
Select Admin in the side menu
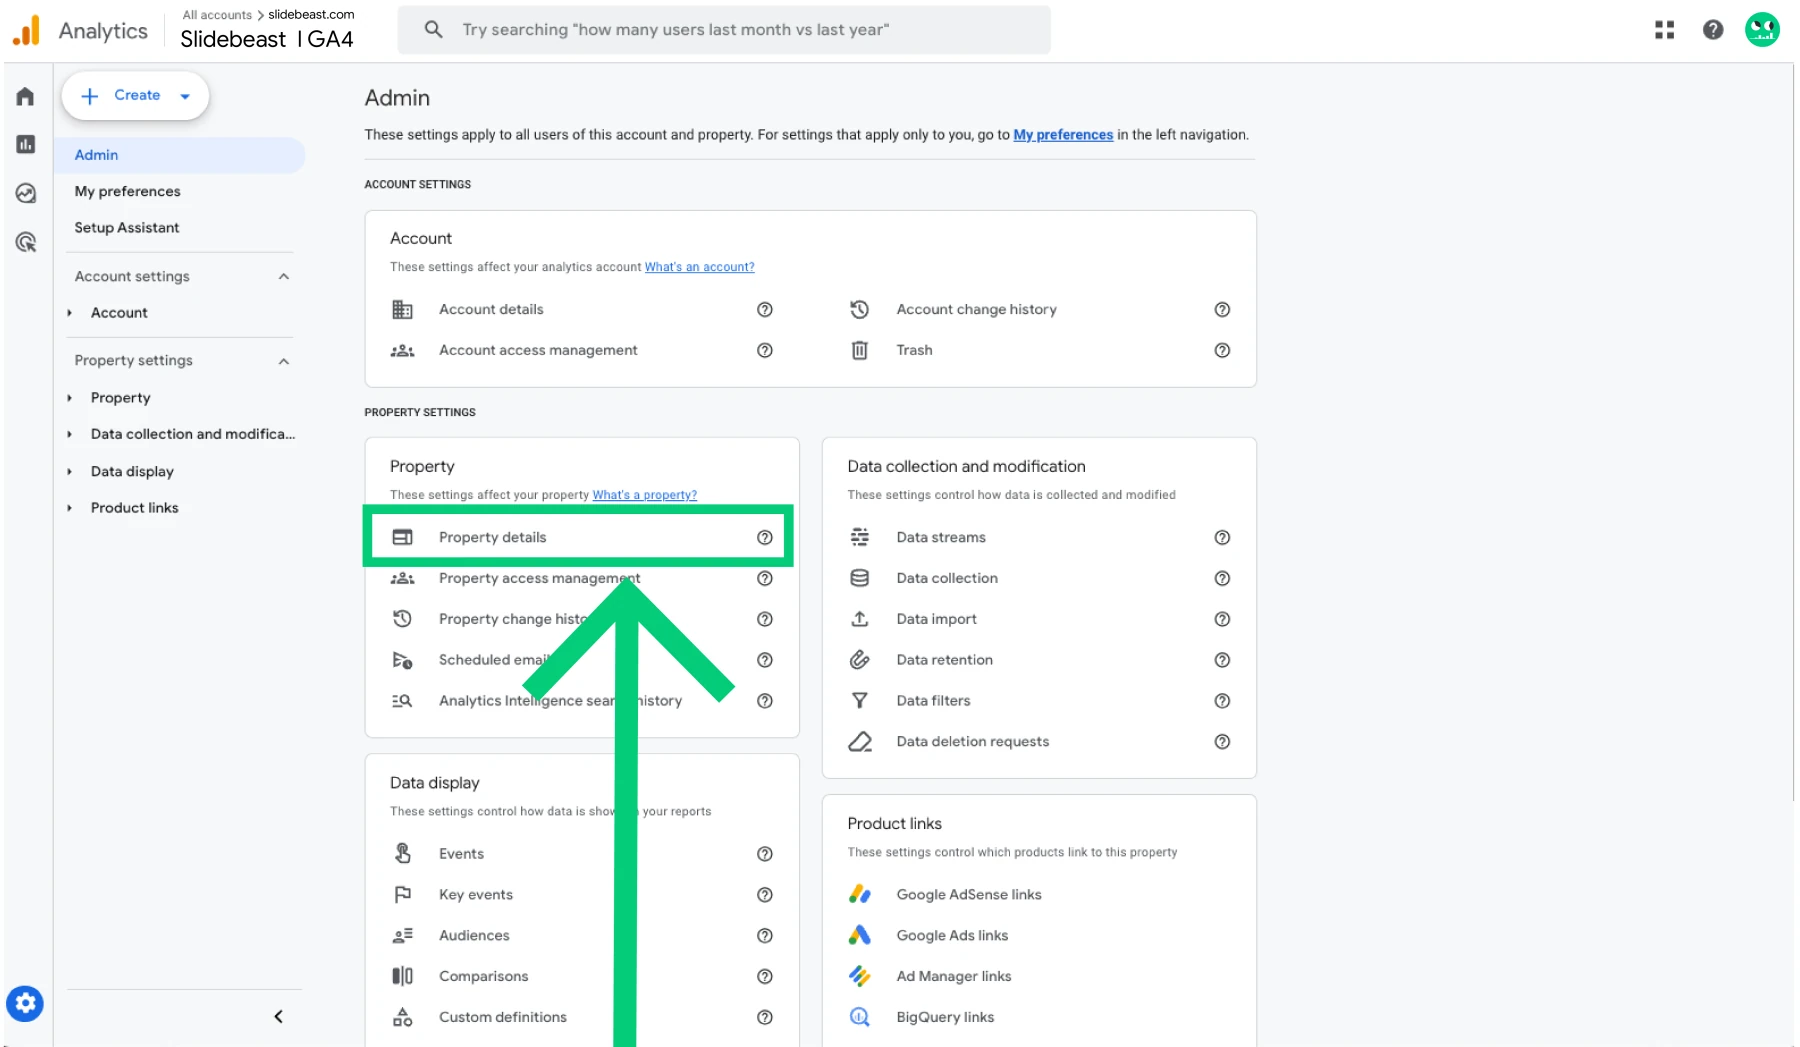180,155
